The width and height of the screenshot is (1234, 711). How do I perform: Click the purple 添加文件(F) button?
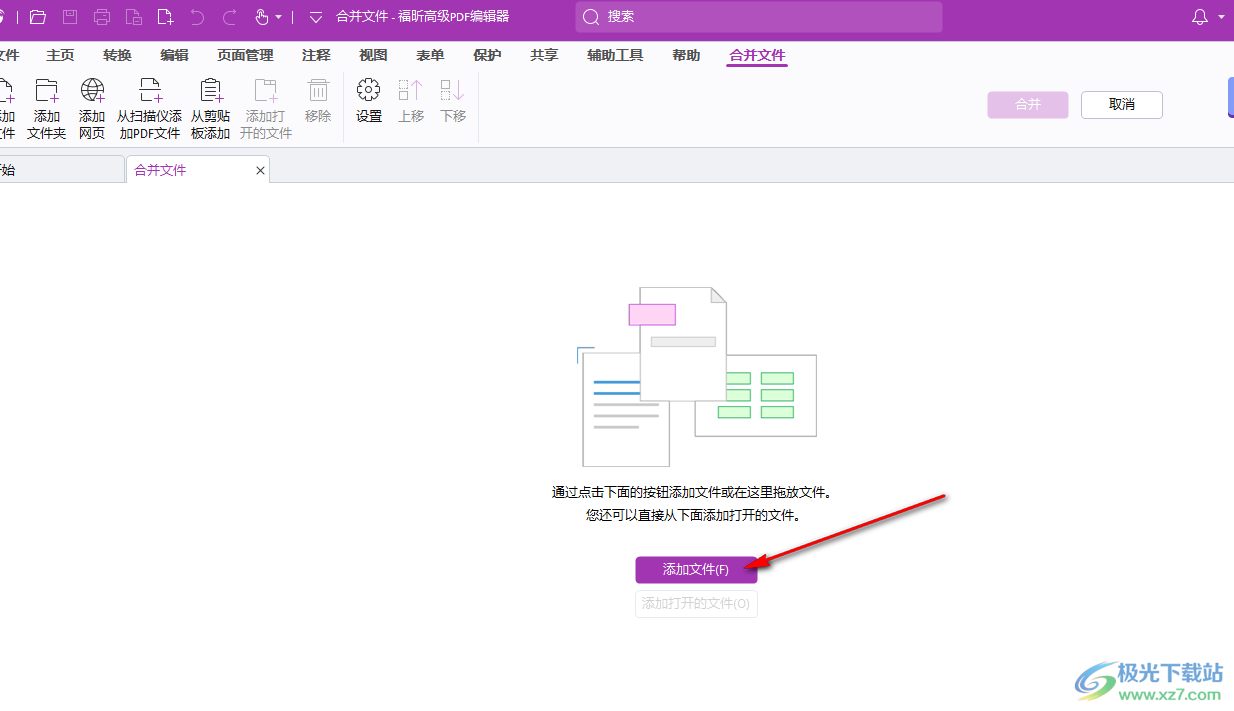click(696, 570)
